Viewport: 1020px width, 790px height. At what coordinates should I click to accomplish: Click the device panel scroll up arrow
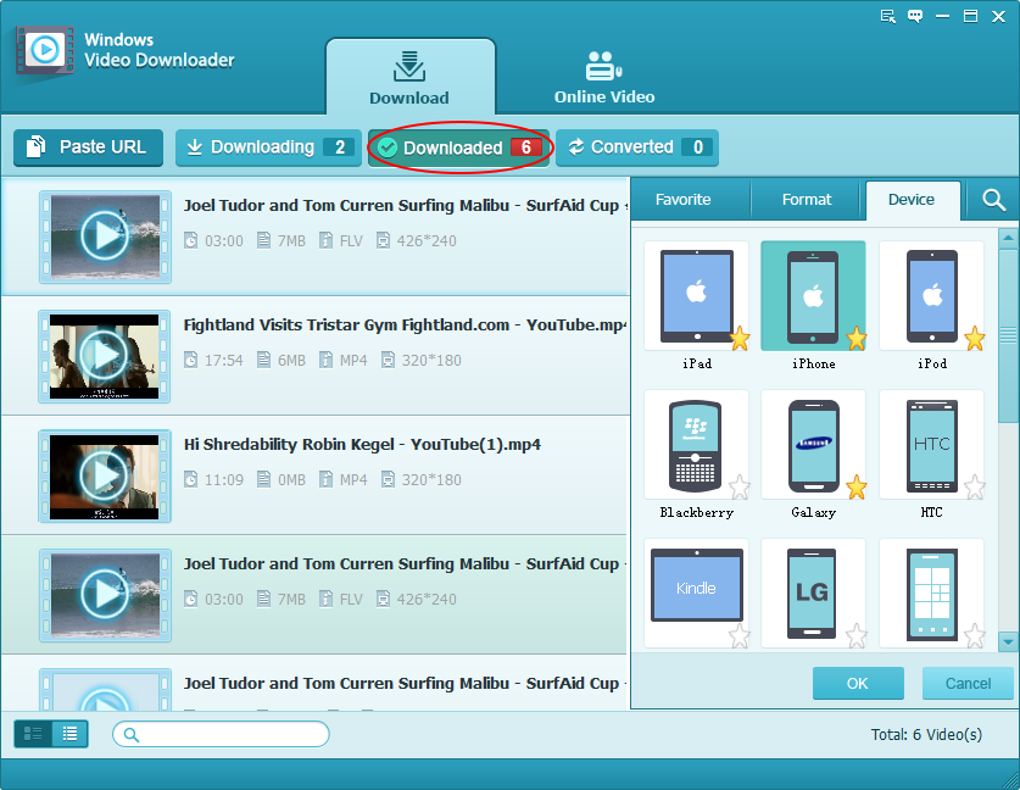(x=1008, y=238)
